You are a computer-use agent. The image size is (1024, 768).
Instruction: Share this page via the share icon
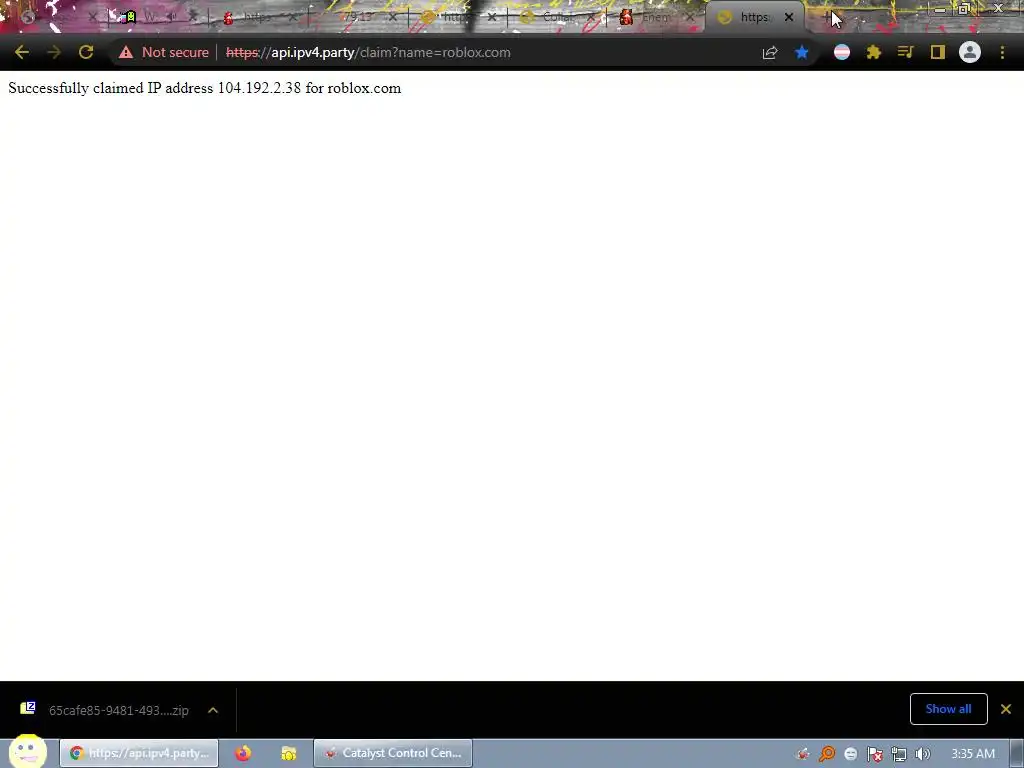click(x=770, y=52)
